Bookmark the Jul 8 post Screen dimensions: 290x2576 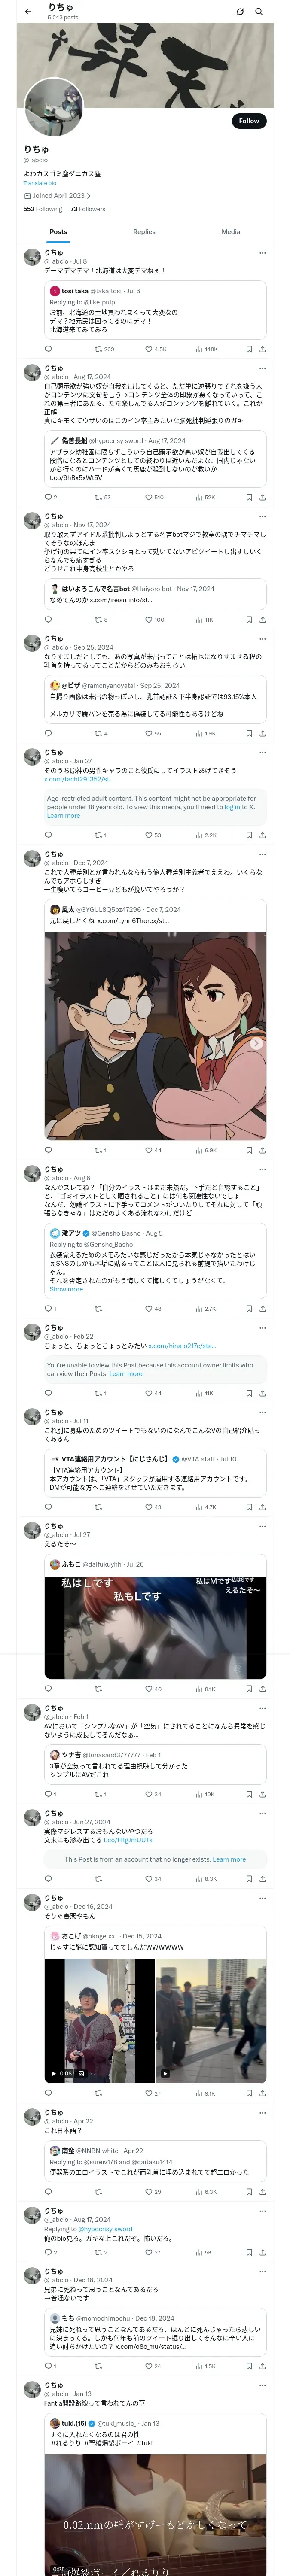[249, 349]
